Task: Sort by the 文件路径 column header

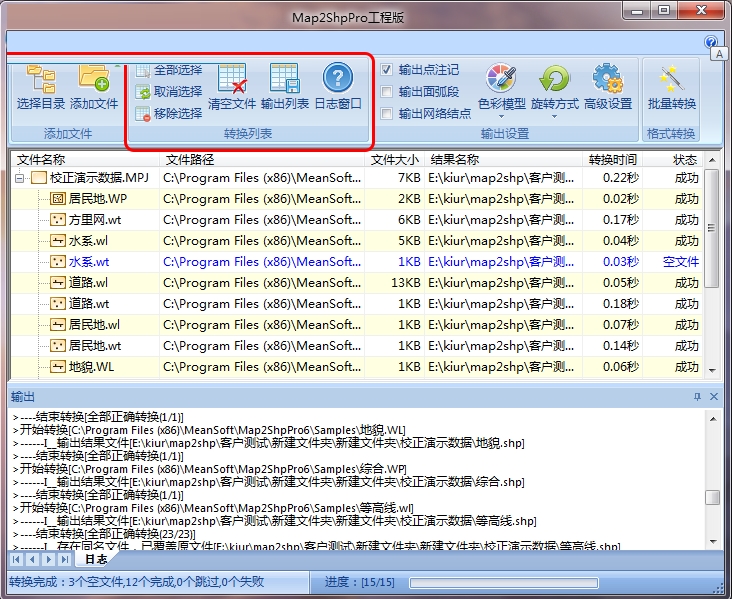Action: (262, 160)
